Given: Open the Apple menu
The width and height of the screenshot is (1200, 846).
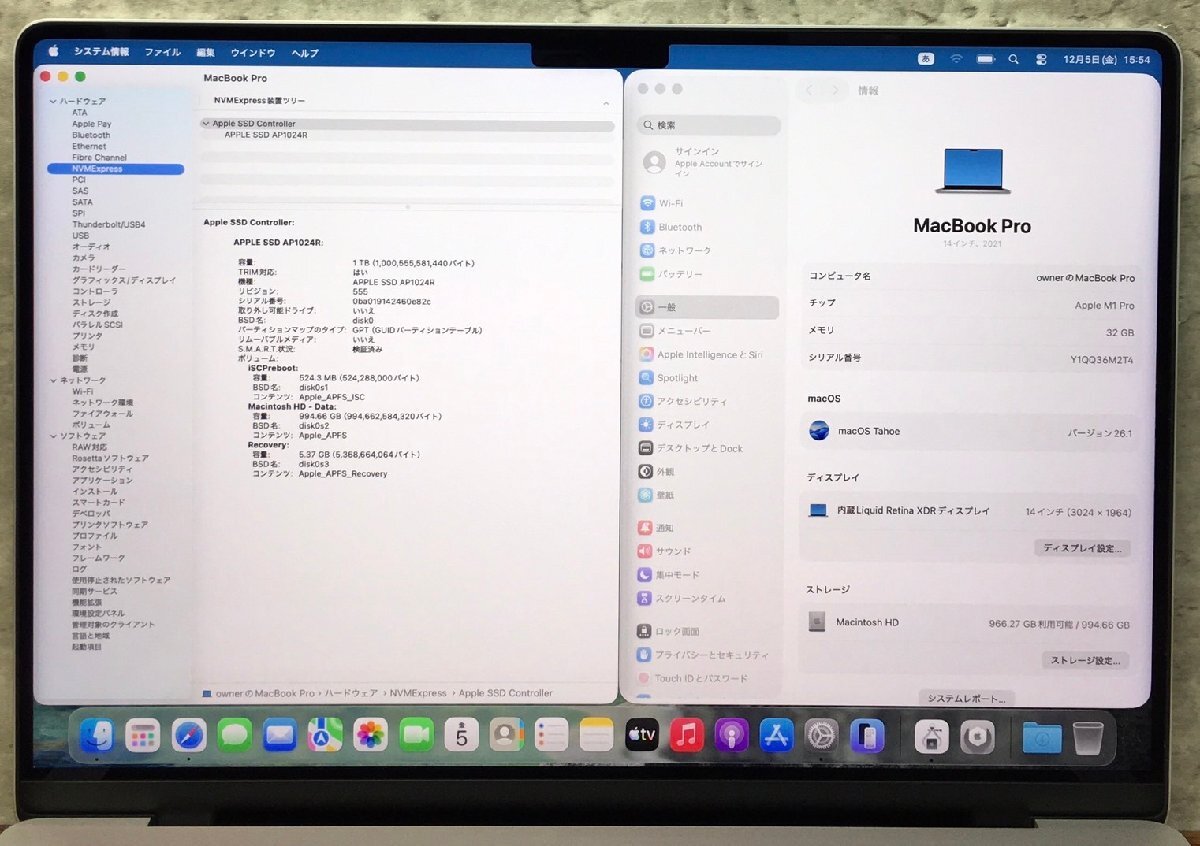Looking at the screenshot, I should click(x=53, y=52).
